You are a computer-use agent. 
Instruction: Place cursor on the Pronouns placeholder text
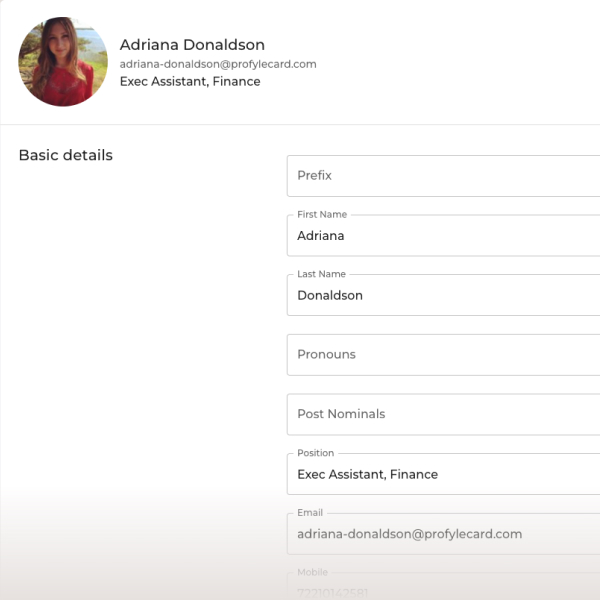[x=326, y=354]
